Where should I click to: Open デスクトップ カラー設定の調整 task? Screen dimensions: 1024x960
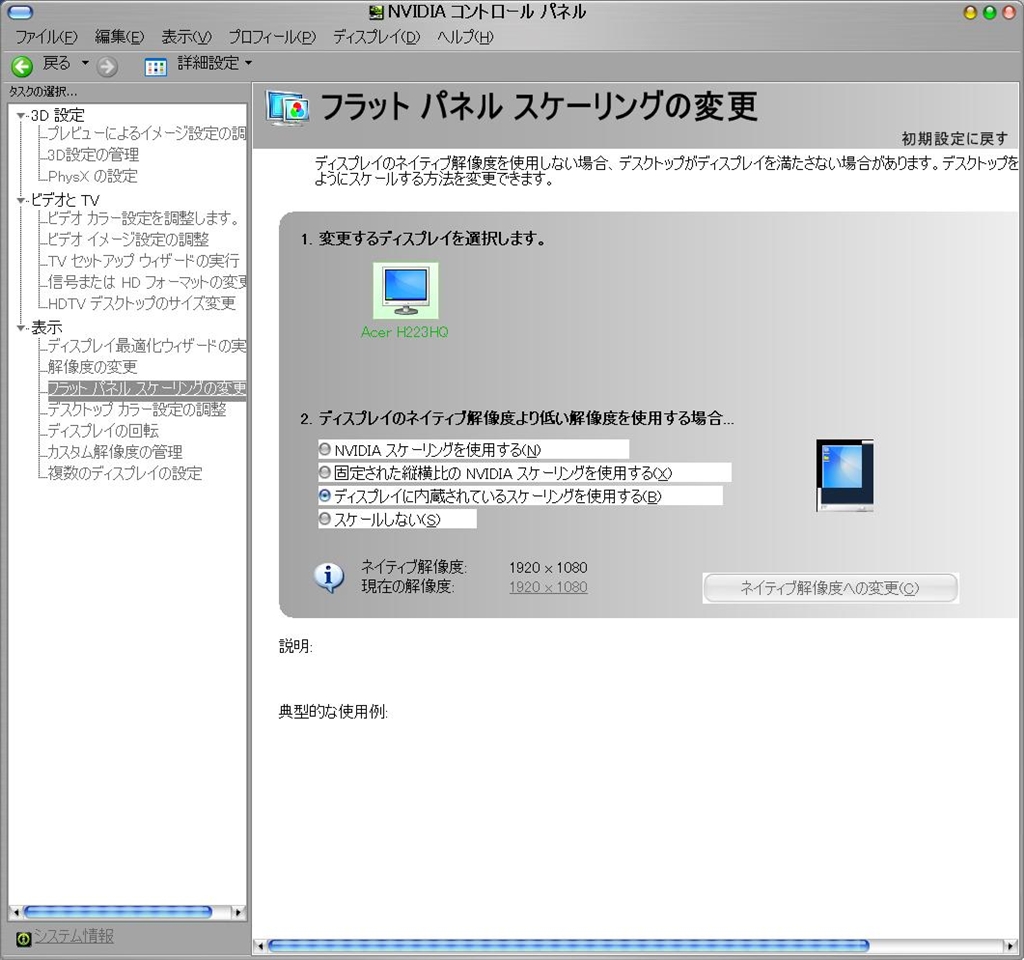[136, 409]
